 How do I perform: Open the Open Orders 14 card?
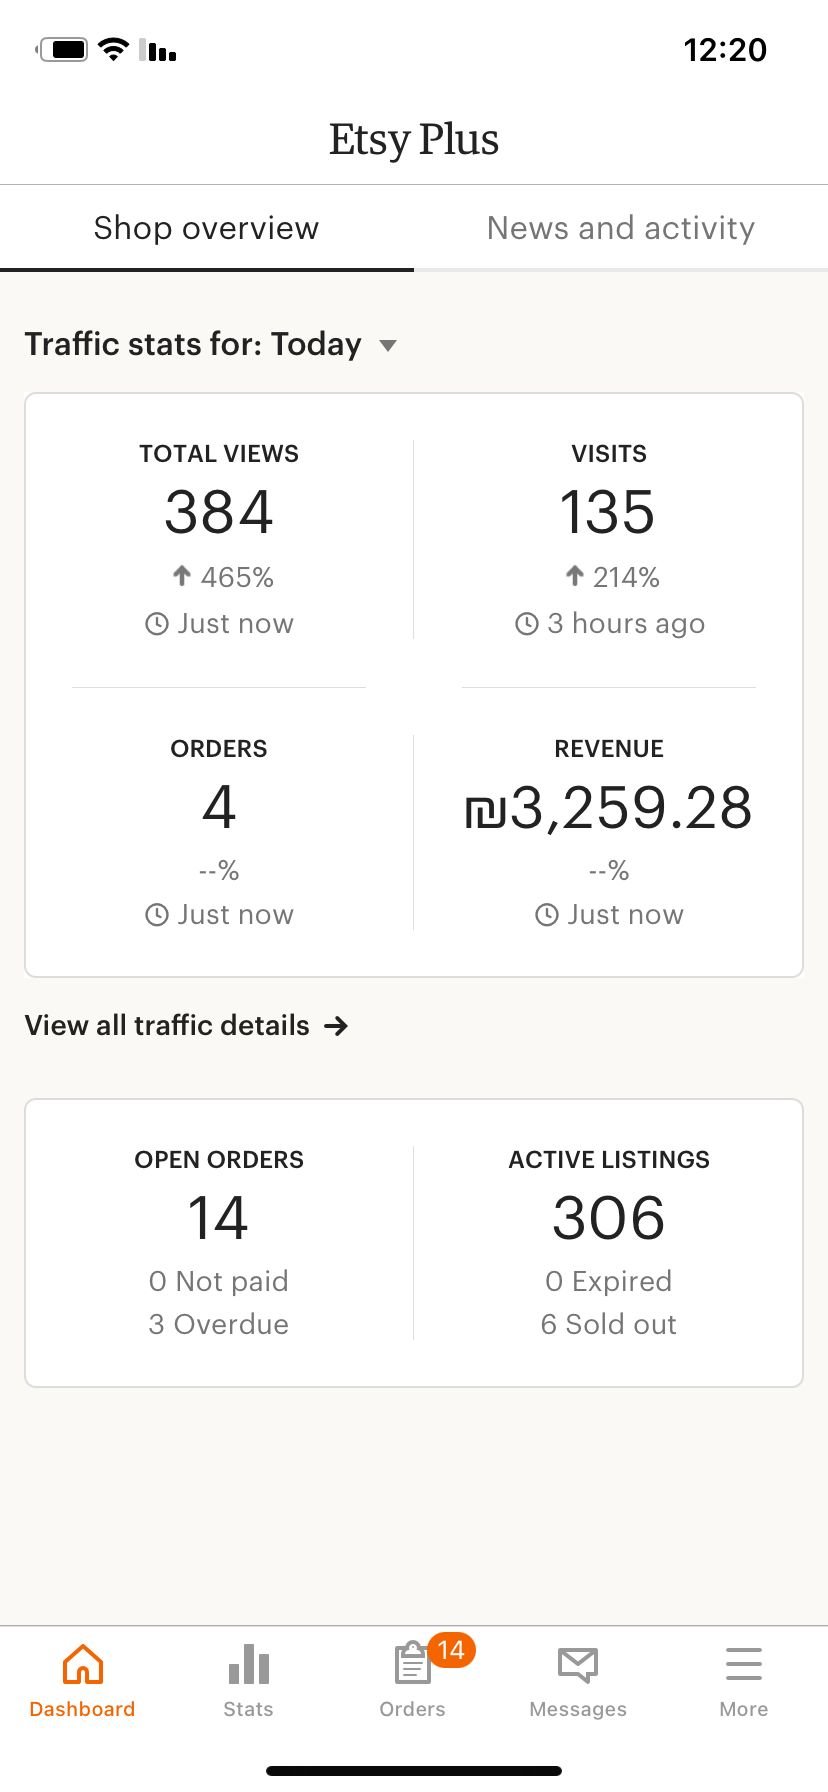(219, 1217)
